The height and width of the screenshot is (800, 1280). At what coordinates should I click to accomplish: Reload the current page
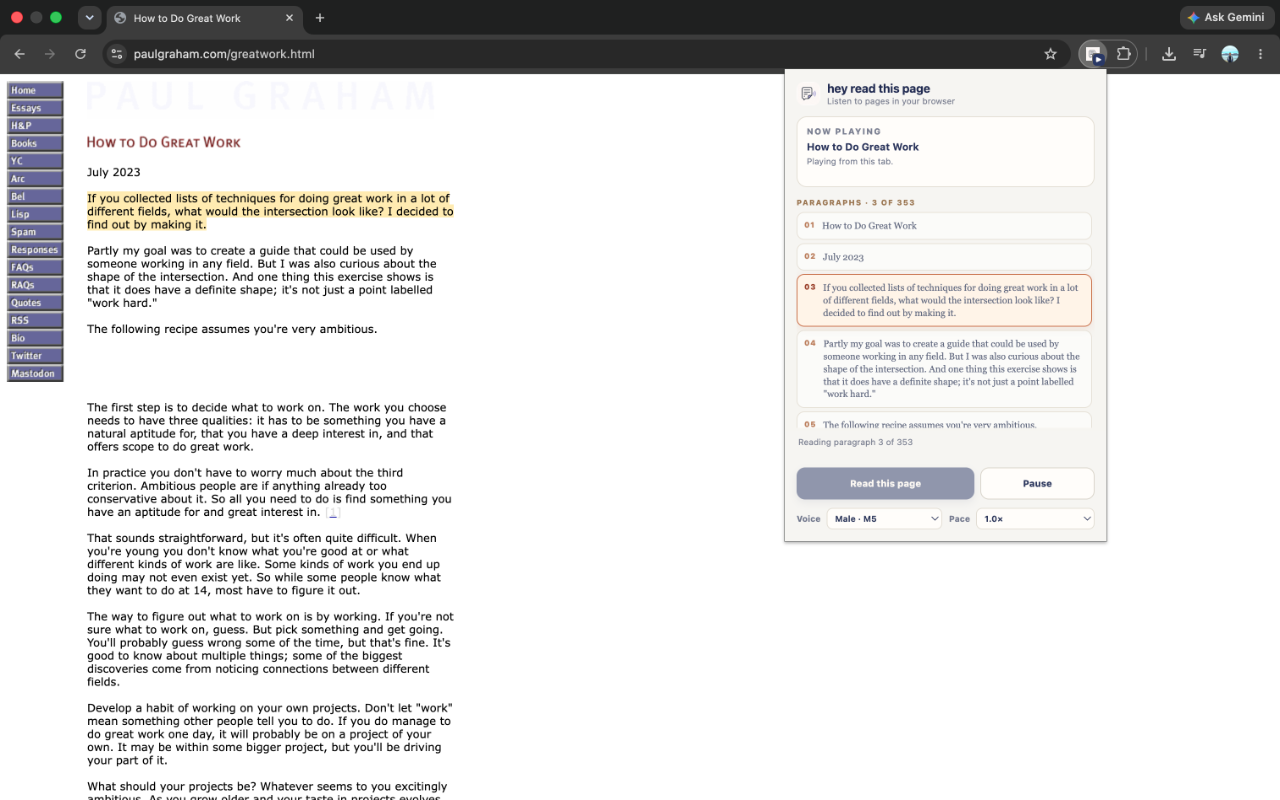pyautogui.click(x=80, y=54)
